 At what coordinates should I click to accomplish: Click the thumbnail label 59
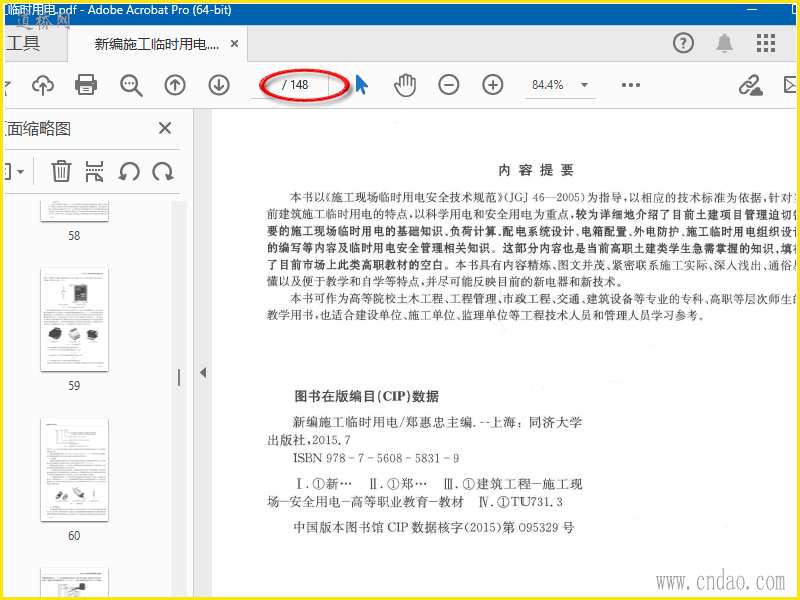[x=74, y=386]
